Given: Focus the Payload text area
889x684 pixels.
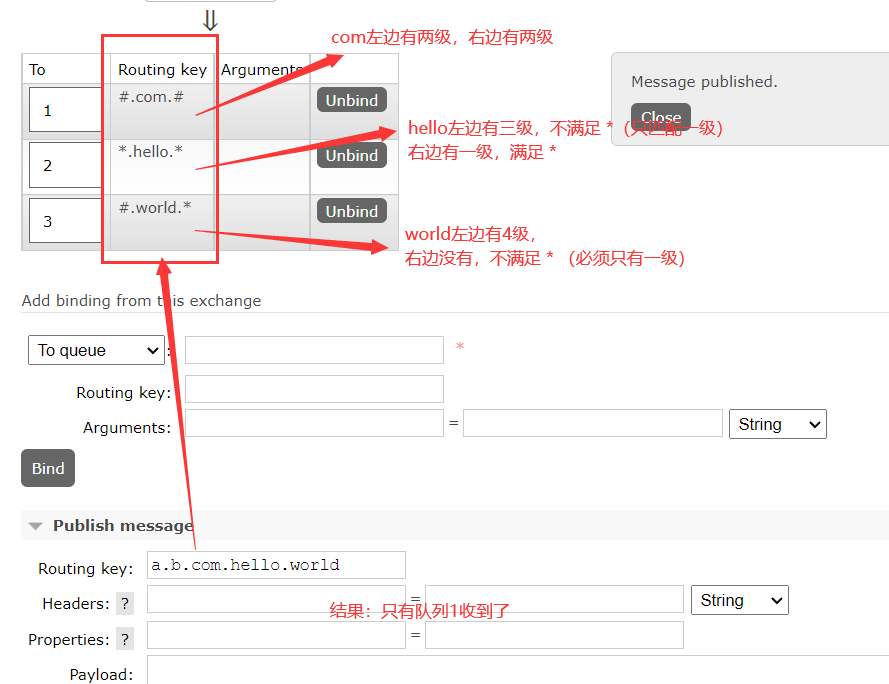Looking at the screenshot, I should tap(518, 670).
